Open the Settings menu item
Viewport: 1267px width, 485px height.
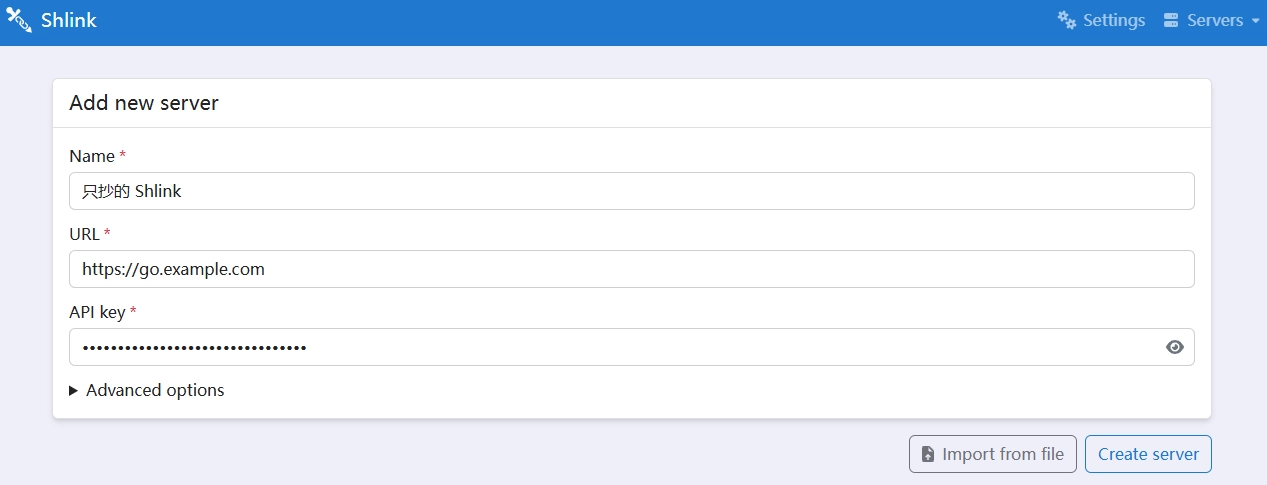point(1113,20)
